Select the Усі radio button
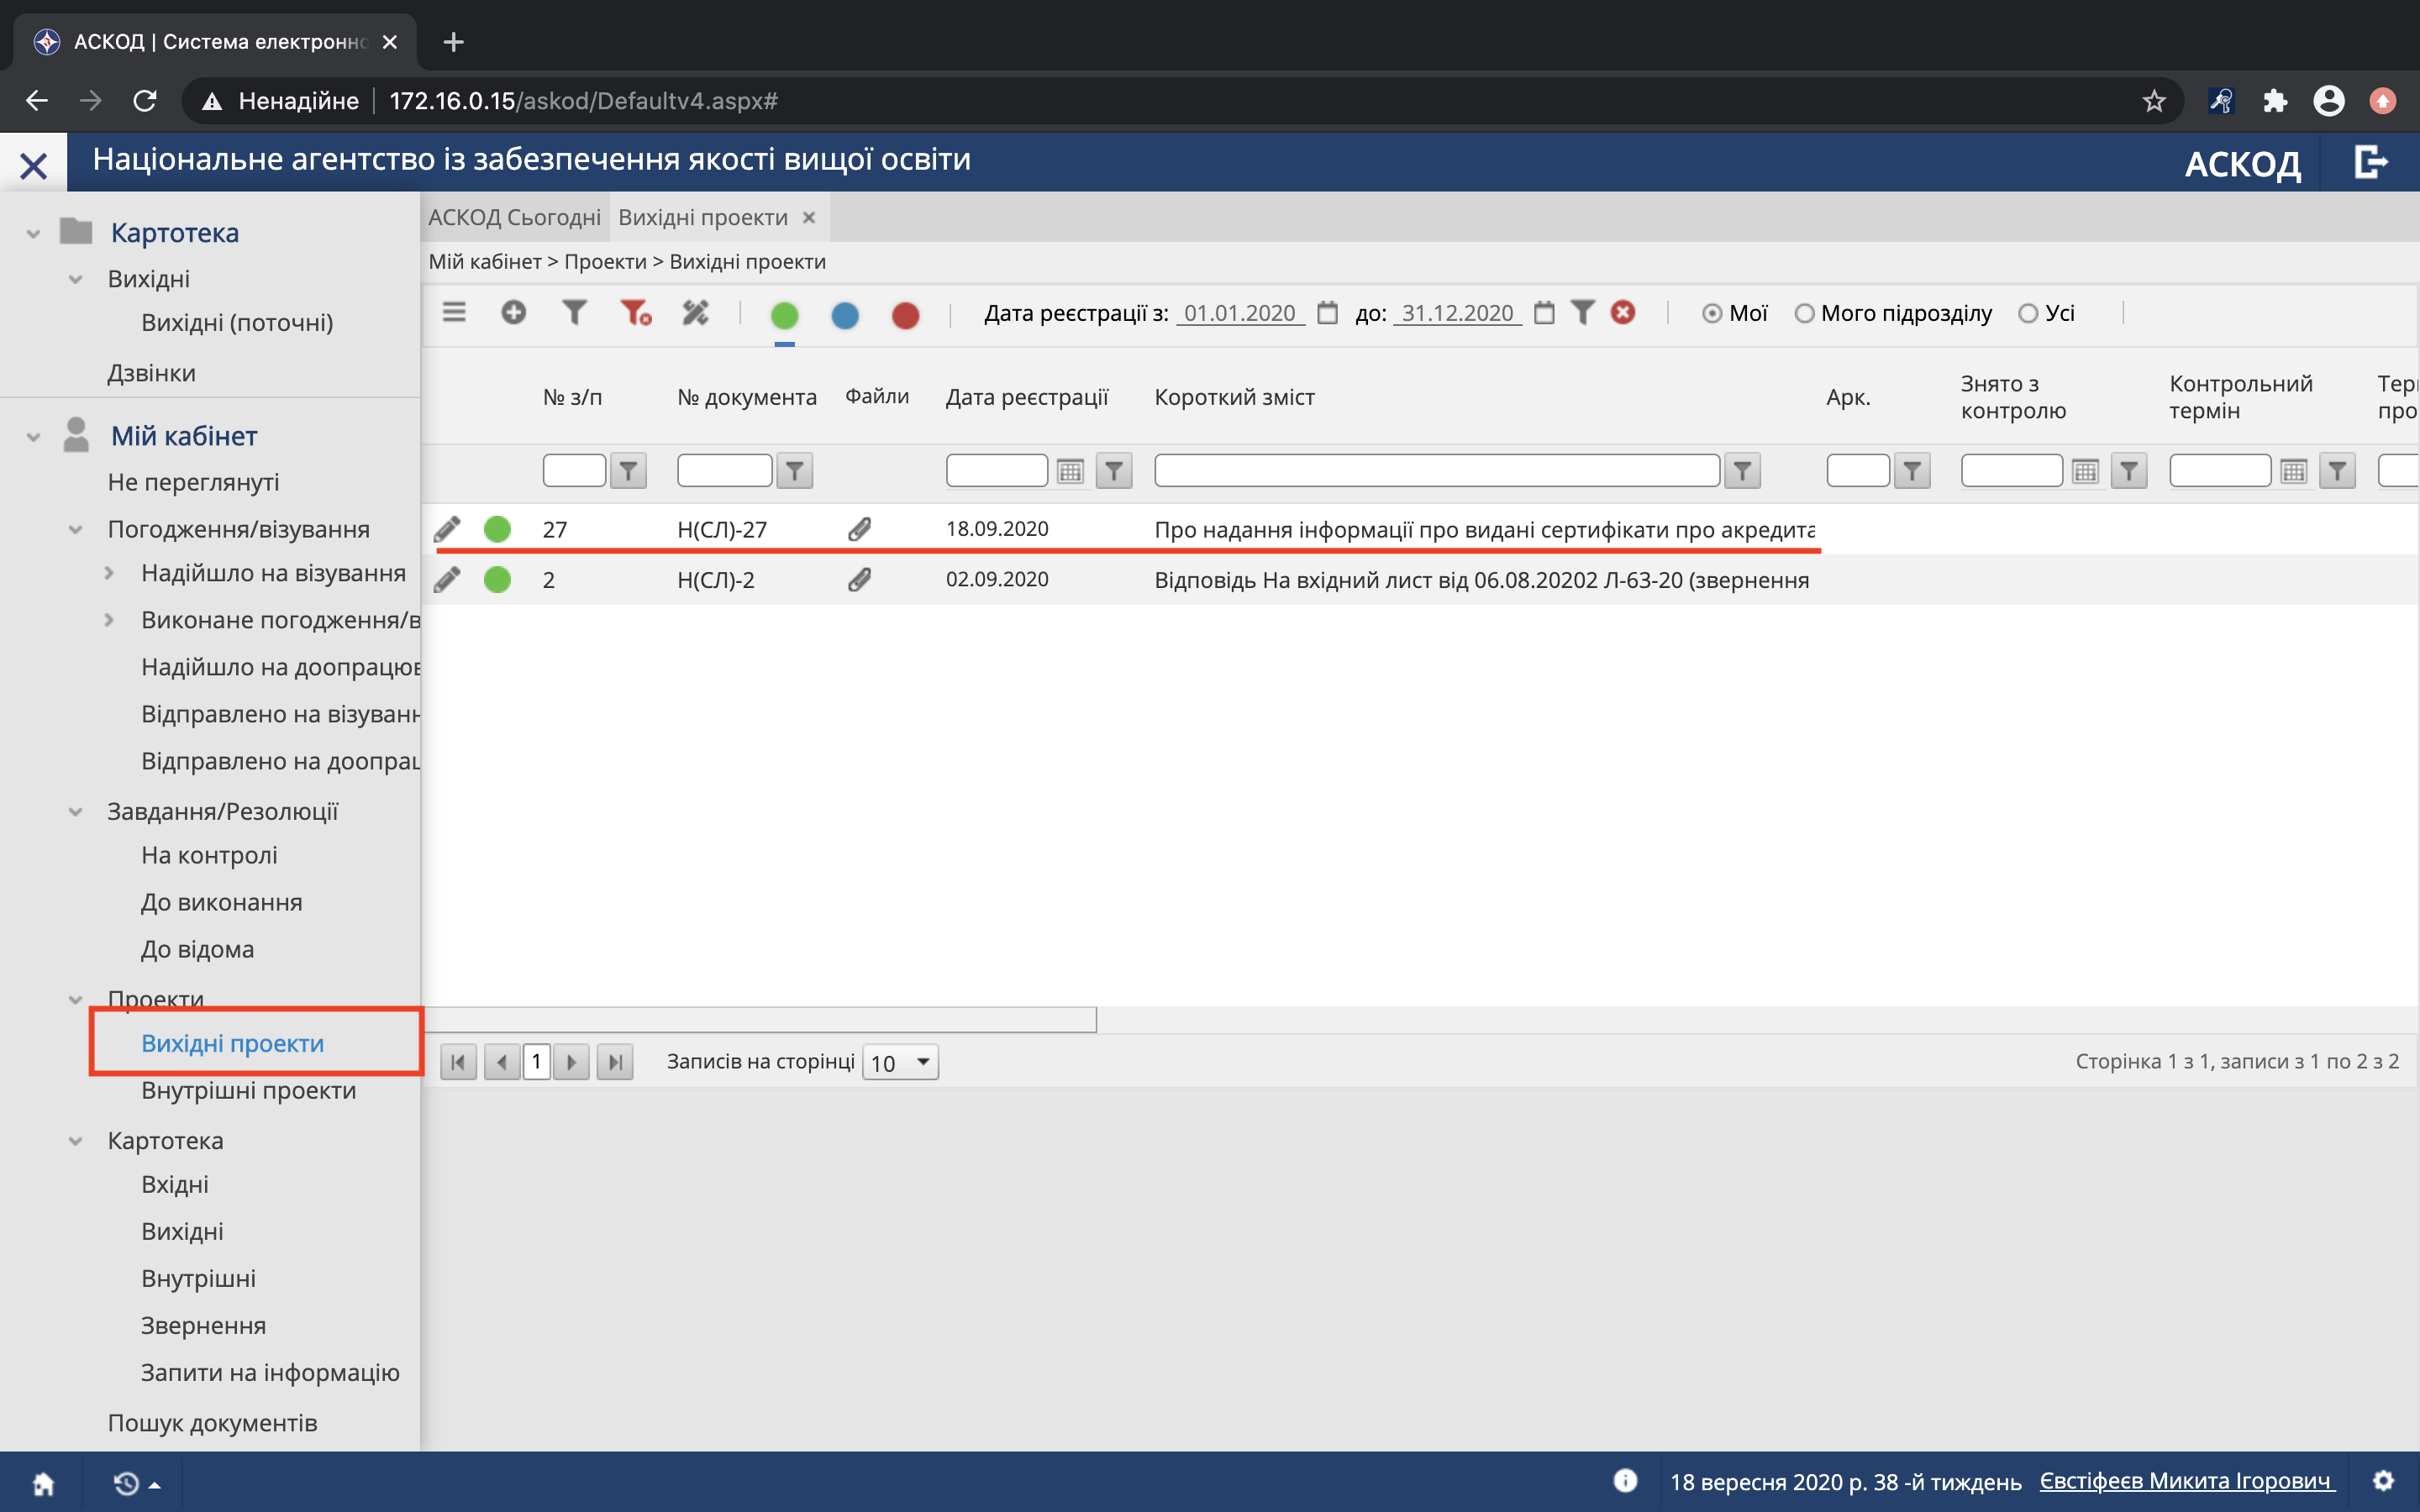 click(x=2028, y=314)
